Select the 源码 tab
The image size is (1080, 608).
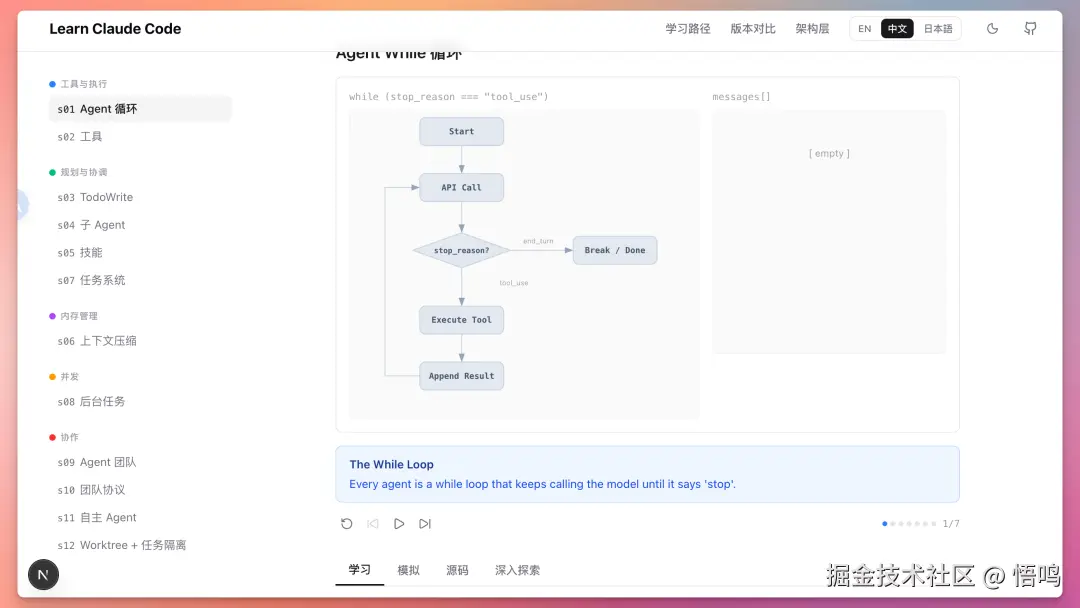(457, 570)
